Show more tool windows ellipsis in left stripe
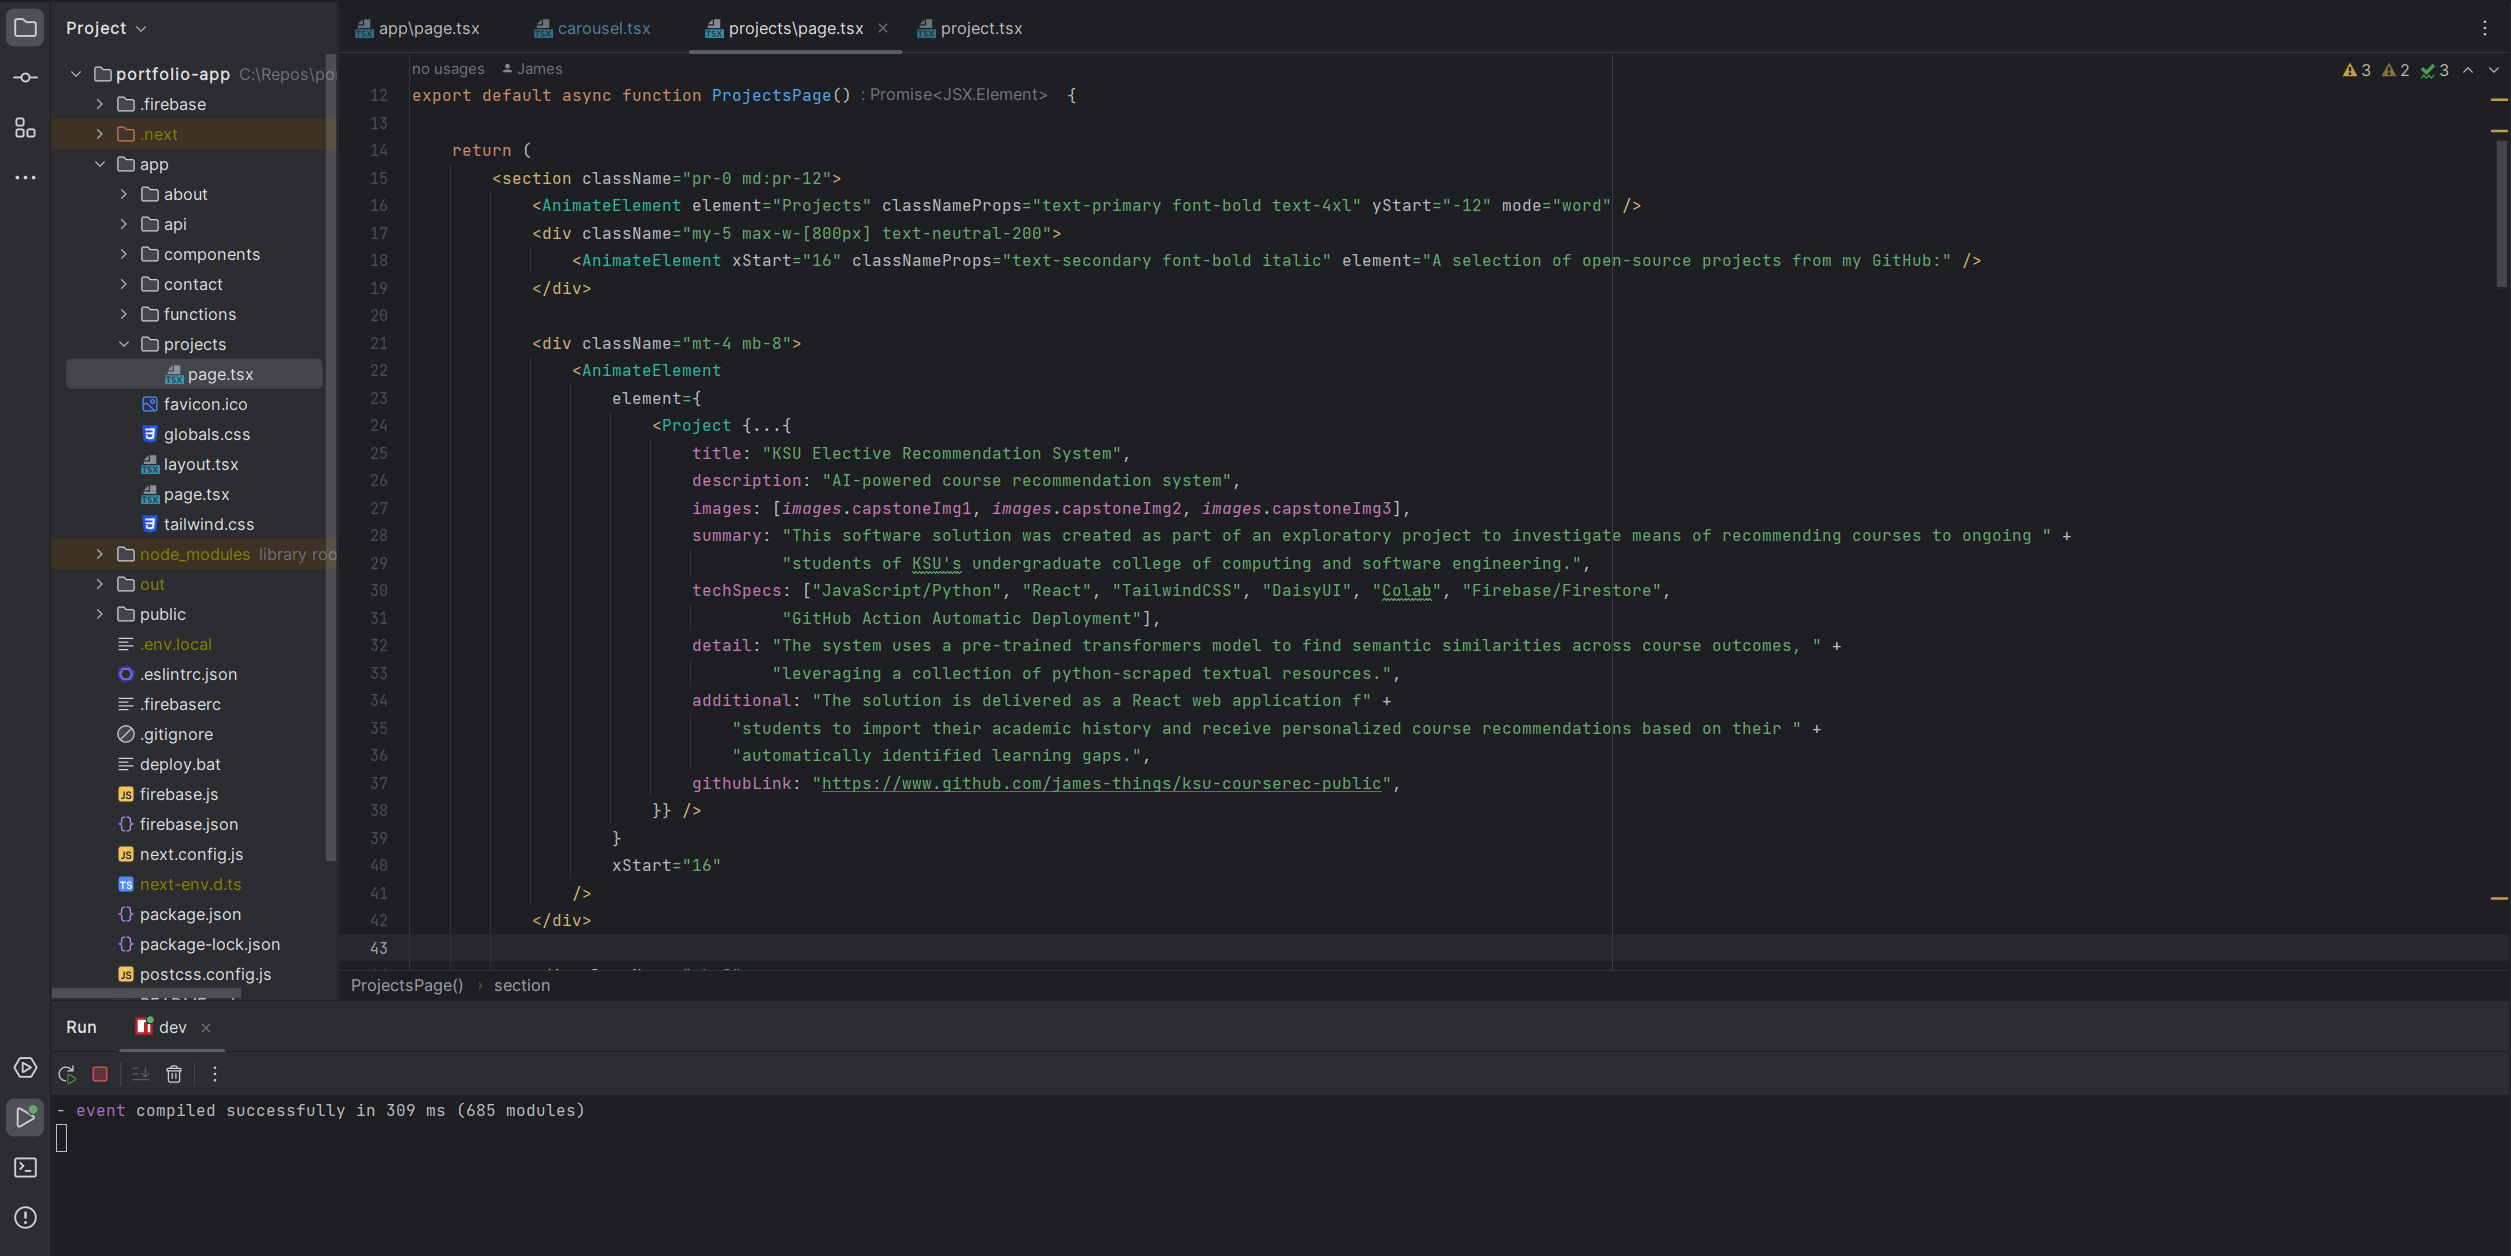The image size is (2511, 1256). (x=25, y=178)
